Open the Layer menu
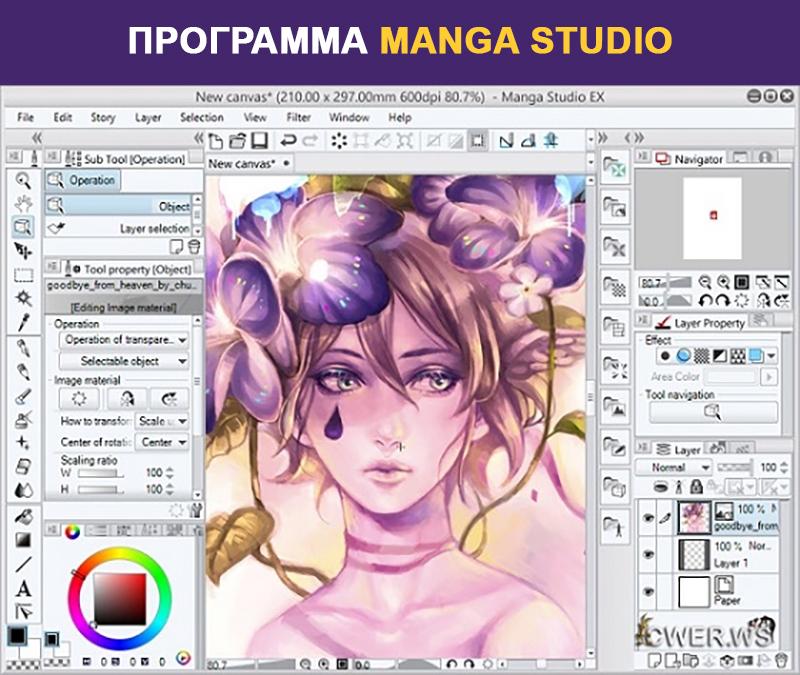The image size is (800, 675). (x=148, y=118)
